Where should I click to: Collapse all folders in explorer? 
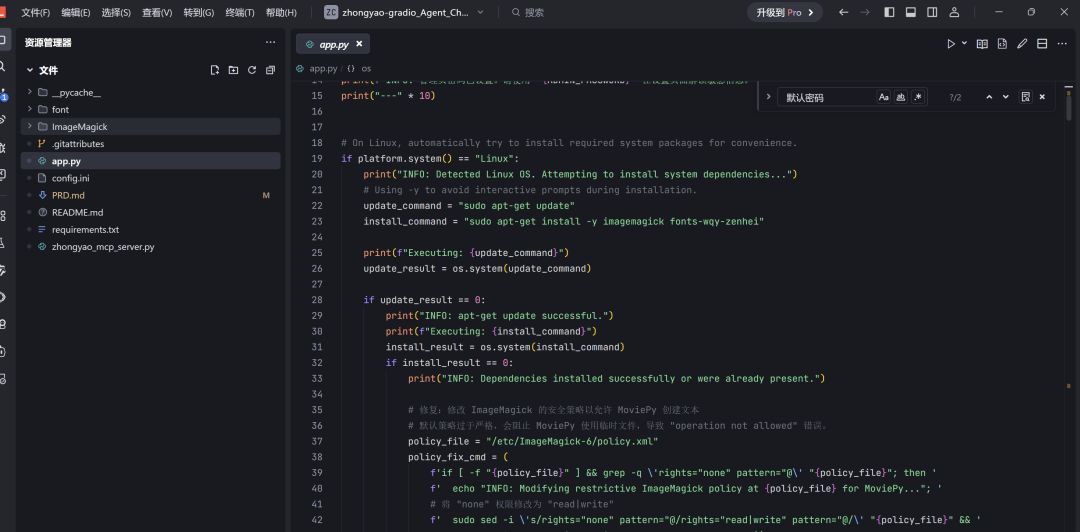(270, 70)
